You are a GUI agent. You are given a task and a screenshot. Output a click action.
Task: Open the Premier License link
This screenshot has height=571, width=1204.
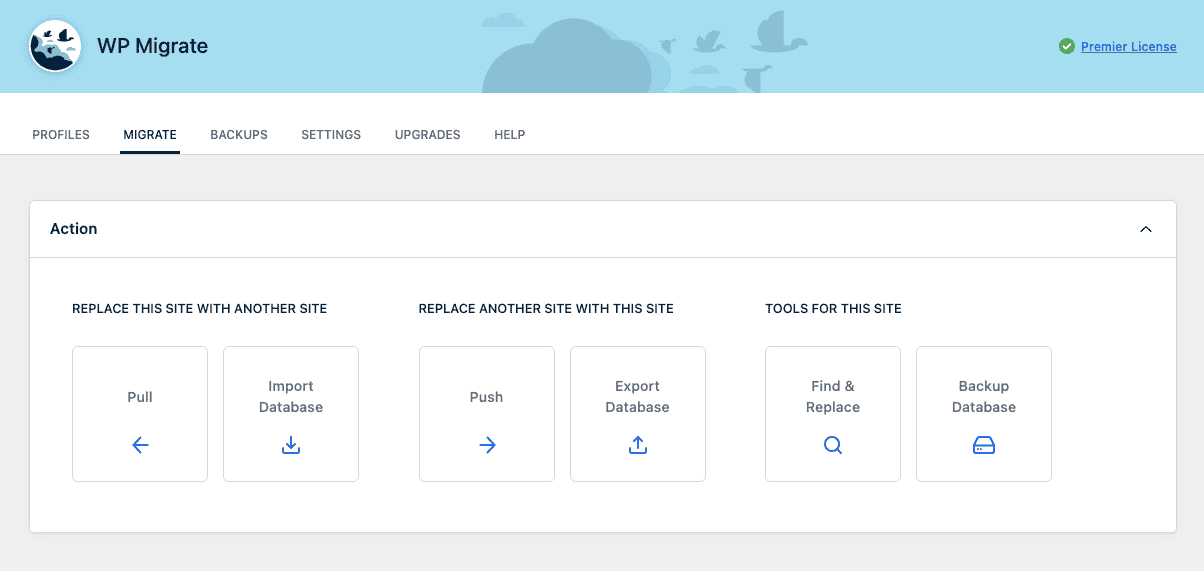1128,47
